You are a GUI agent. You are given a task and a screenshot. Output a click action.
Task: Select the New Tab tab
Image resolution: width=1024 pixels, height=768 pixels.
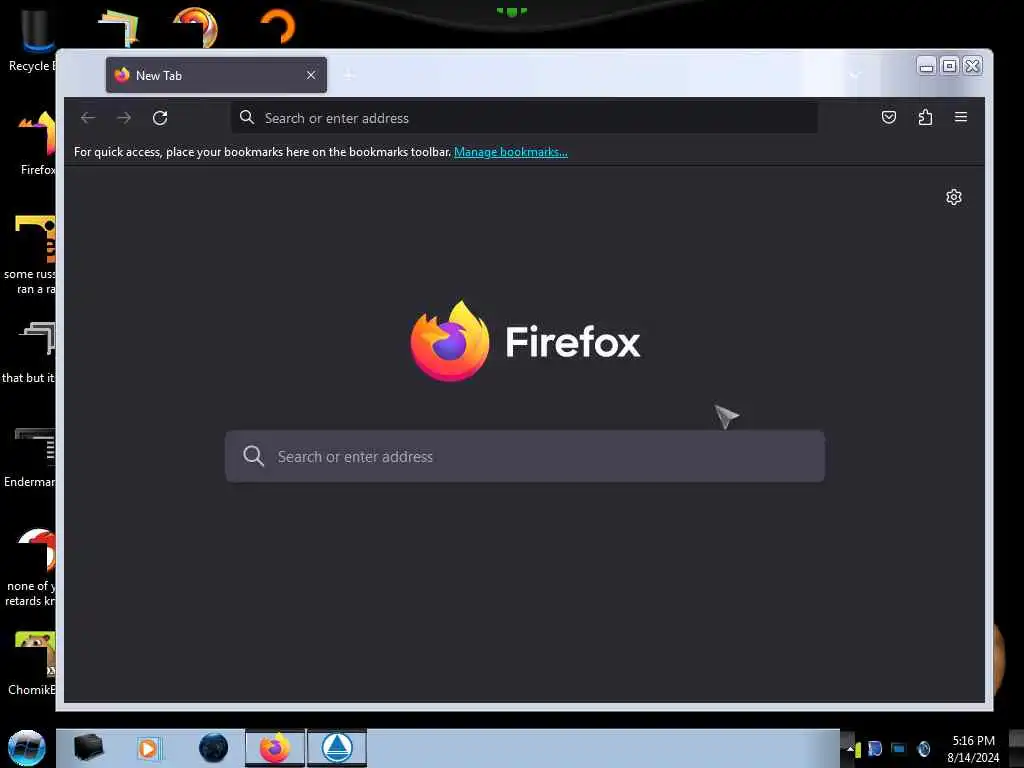point(216,75)
